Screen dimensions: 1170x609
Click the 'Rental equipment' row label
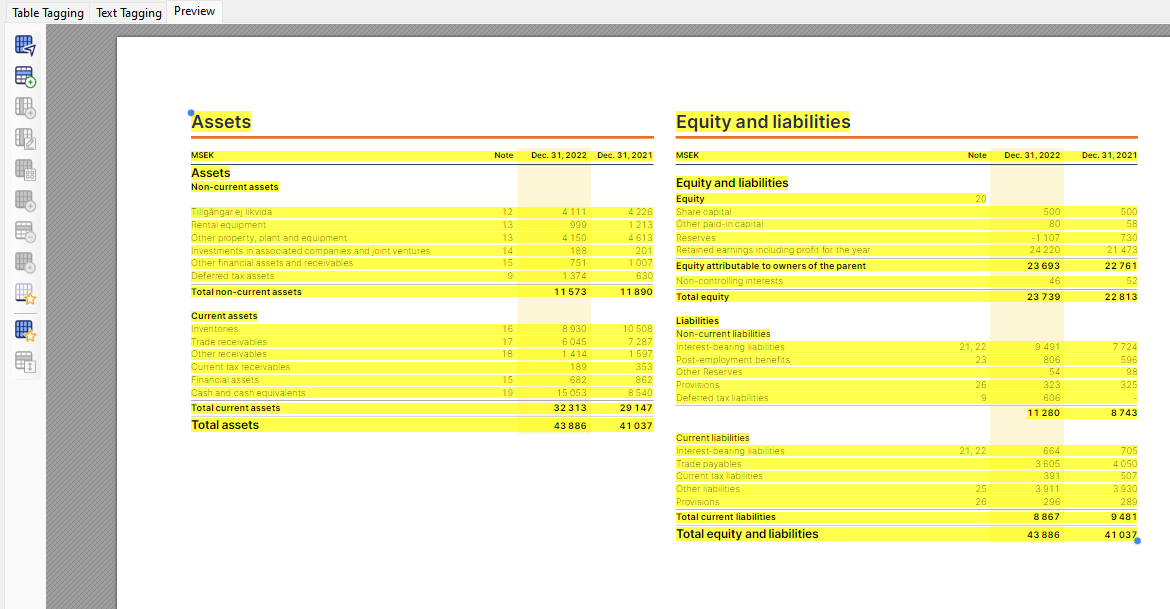(x=228, y=225)
